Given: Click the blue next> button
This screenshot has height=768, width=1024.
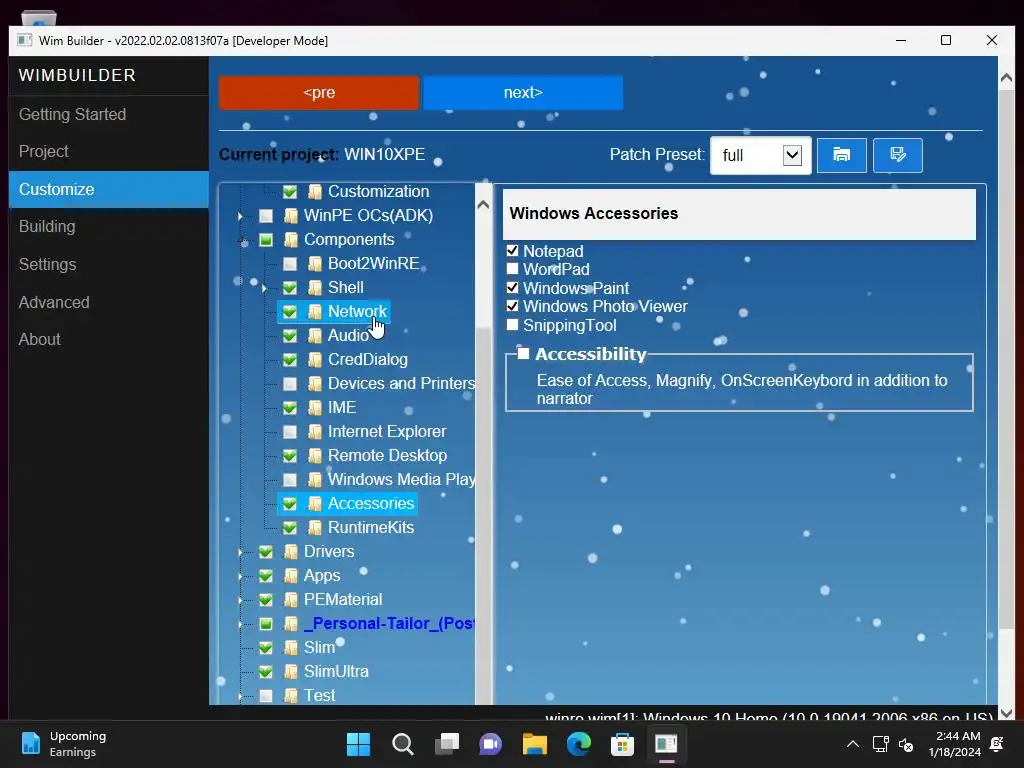Looking at the screenshot, I should pyautogui.click(x=522, y=93).
